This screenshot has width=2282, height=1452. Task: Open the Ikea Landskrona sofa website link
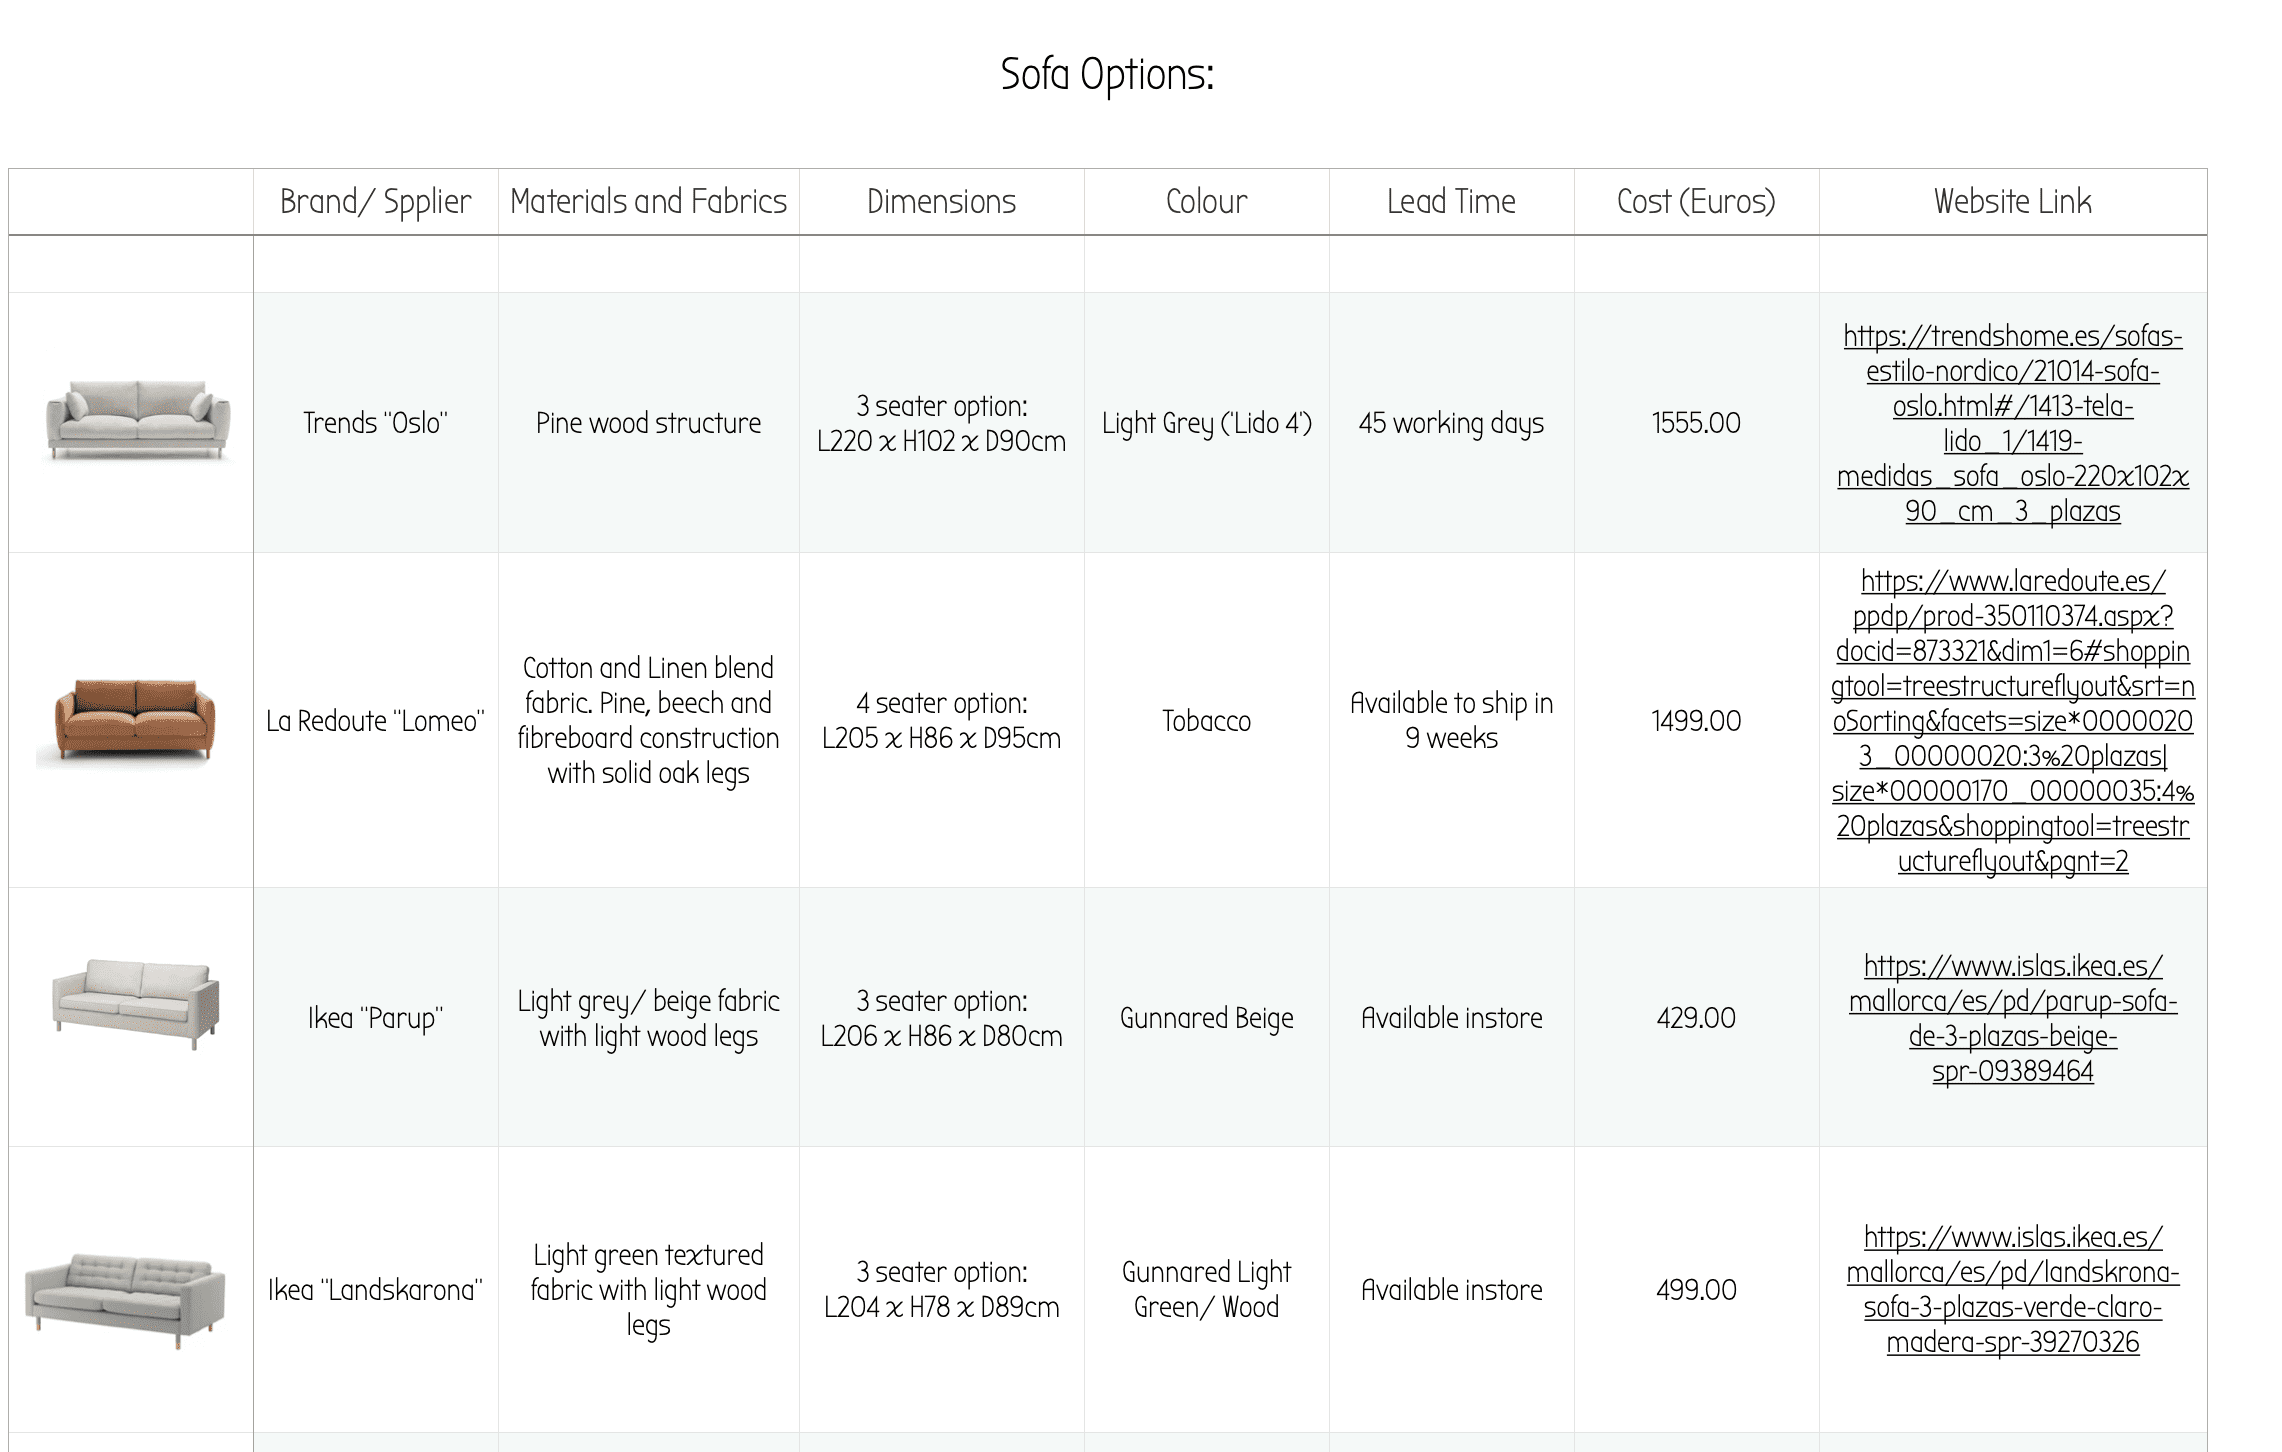click(2012, 1289)
